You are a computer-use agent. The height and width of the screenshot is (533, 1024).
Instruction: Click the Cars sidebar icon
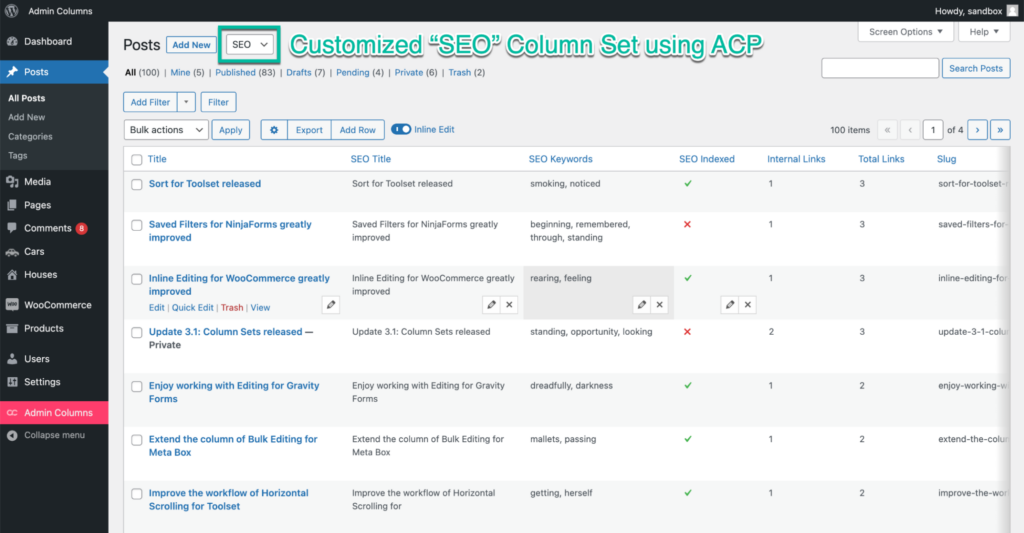(12, 251)
